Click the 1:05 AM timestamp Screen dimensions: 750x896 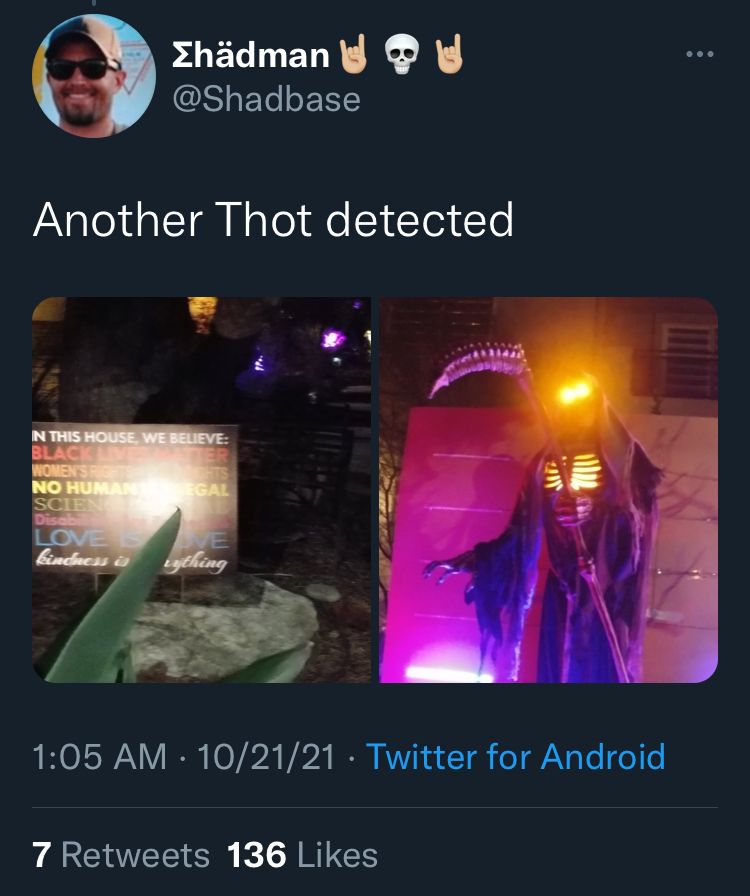tap(99, 757)
